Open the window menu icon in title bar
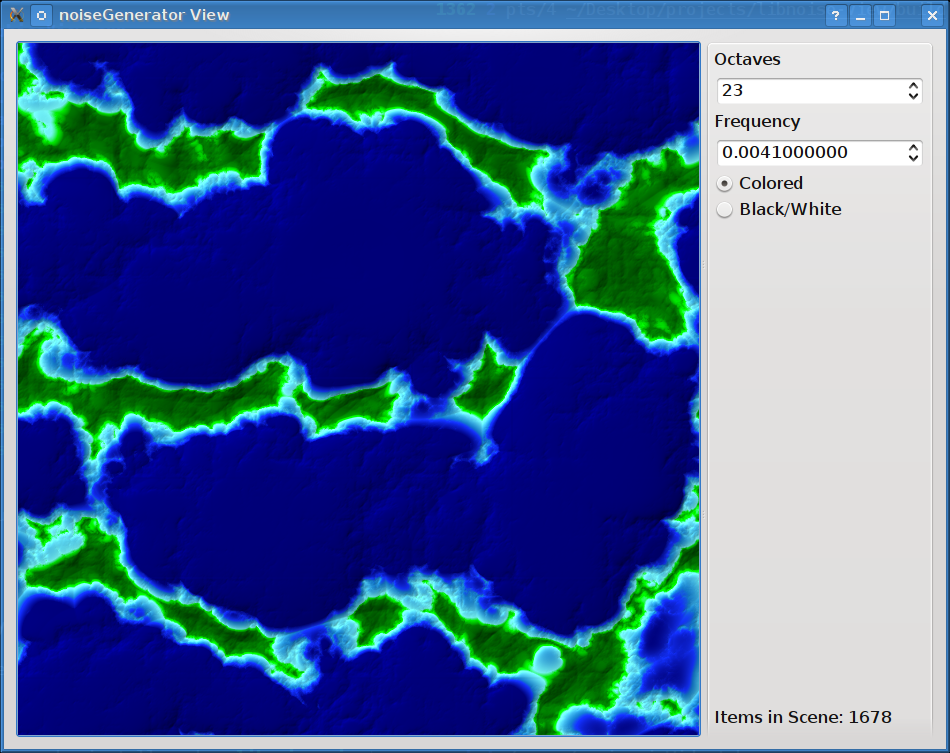950x753 pixels. [16, 15]
